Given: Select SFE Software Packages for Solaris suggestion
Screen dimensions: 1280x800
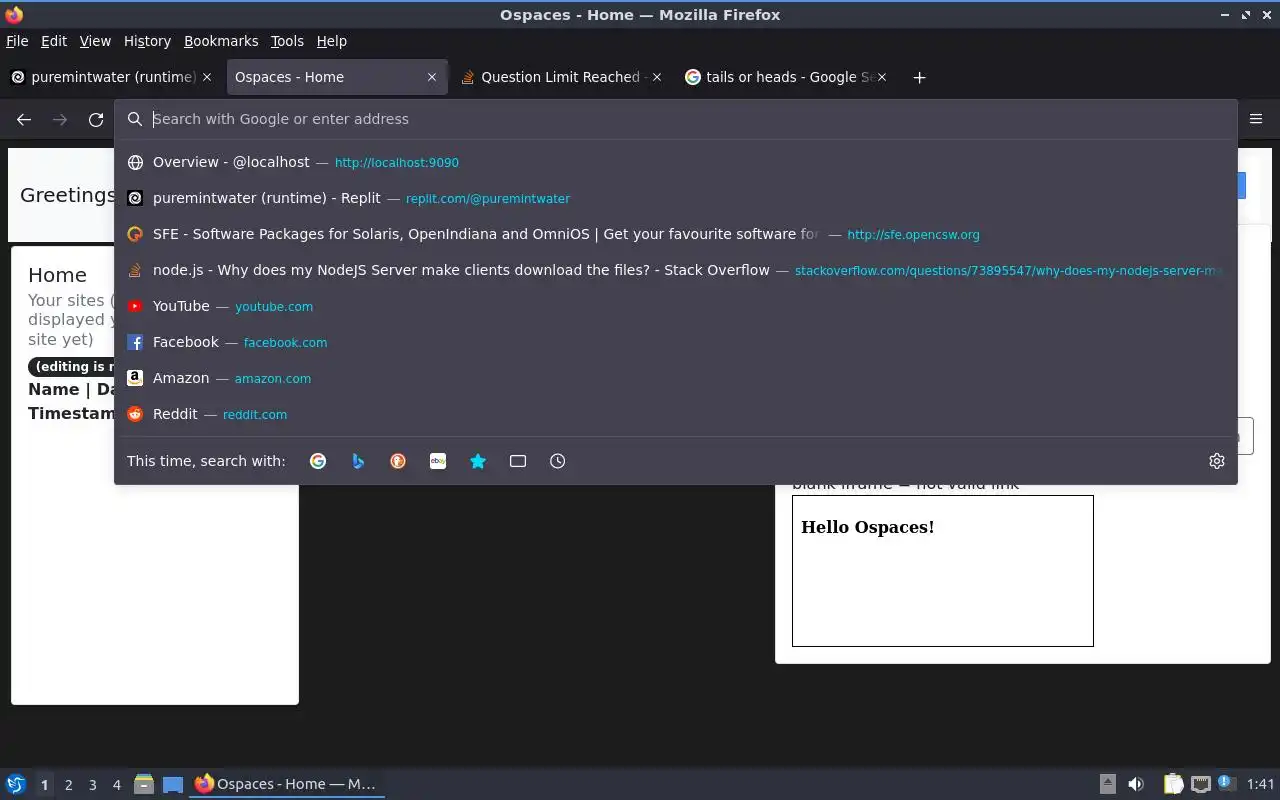Looking at the screenshot, I should (x=676, y=234).
